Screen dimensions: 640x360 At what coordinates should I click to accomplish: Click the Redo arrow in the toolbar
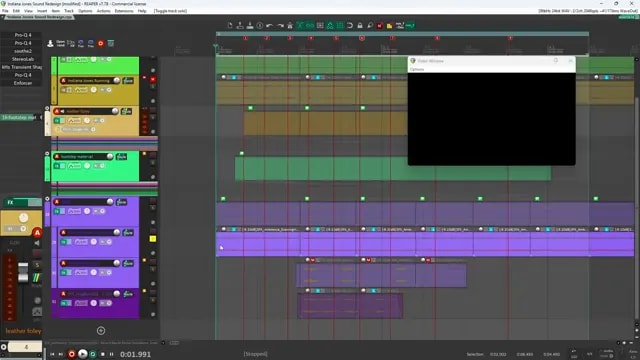[x=280, y=25]
